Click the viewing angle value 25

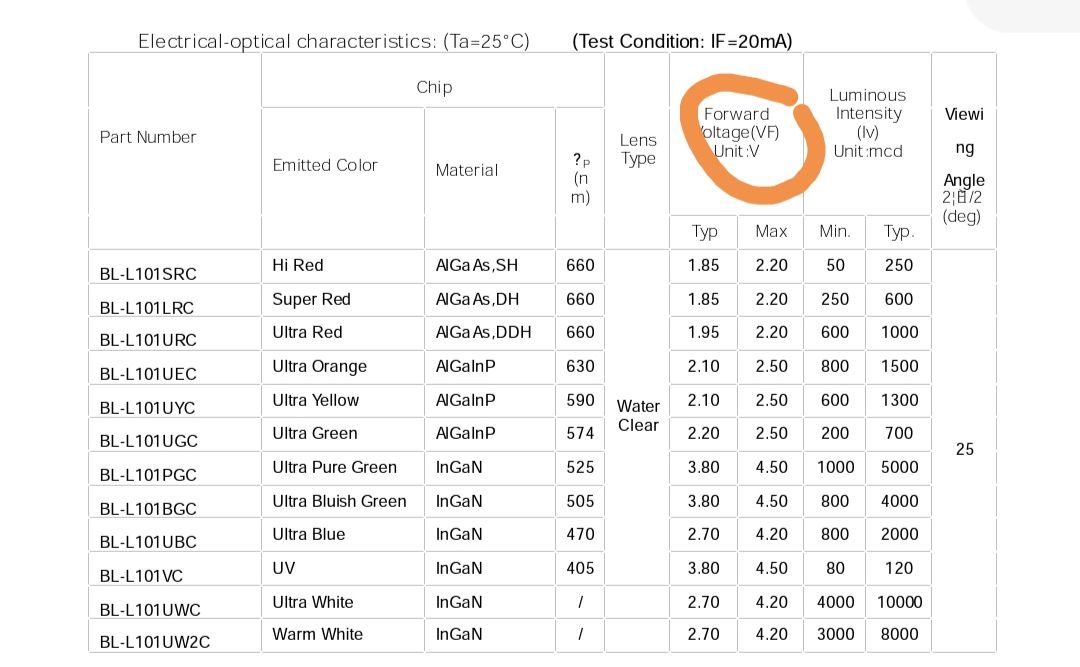pos(964,449)
